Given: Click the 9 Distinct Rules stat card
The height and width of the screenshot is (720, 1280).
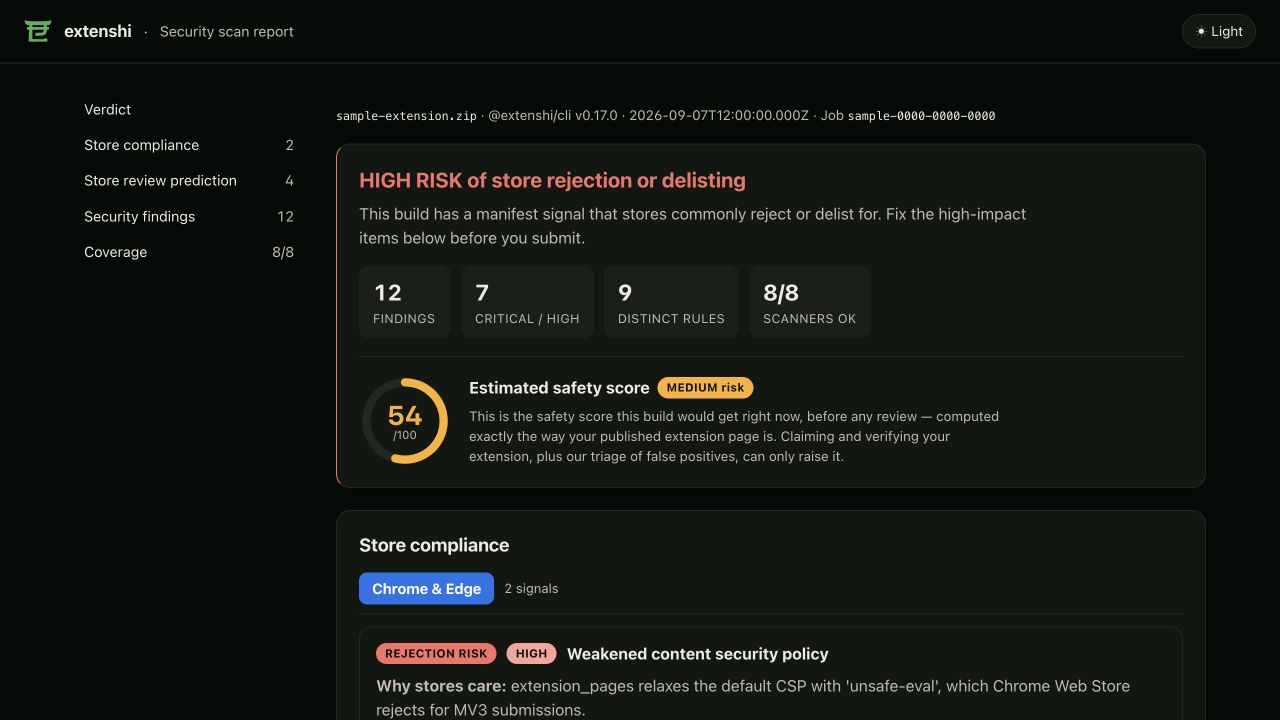Looking at the screenshot, I should [x=671, y=302].
